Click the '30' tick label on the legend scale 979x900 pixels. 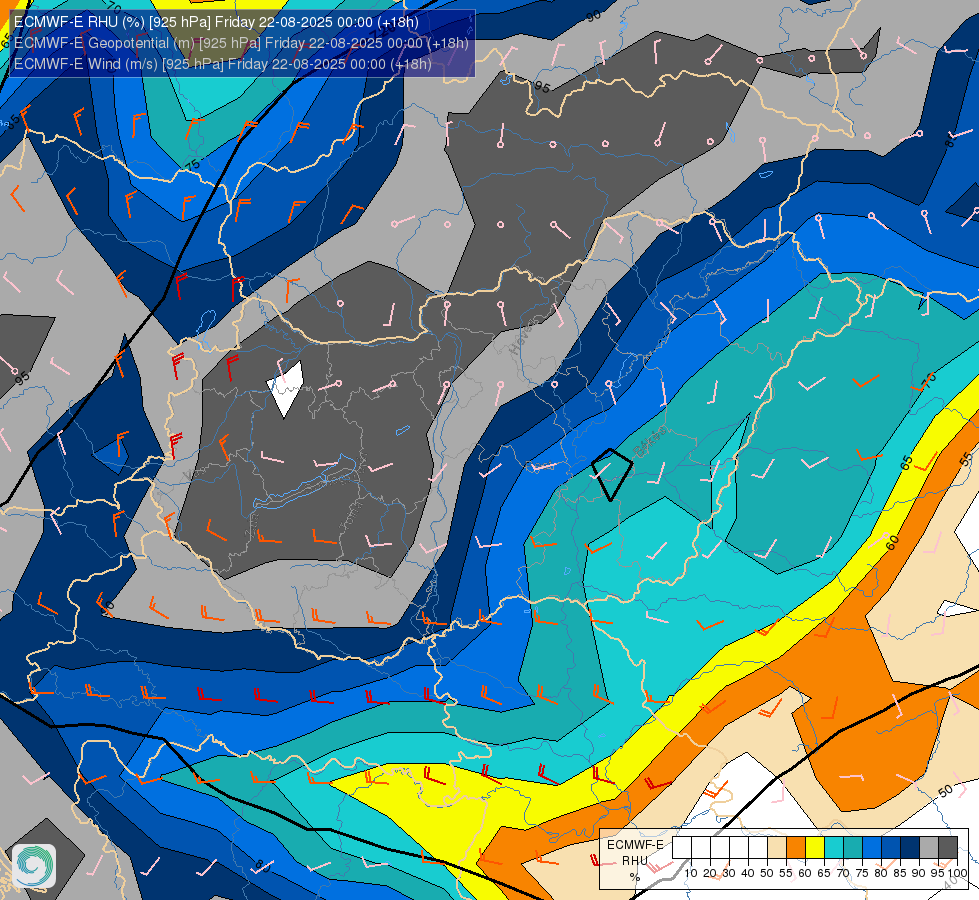(729, 873)
